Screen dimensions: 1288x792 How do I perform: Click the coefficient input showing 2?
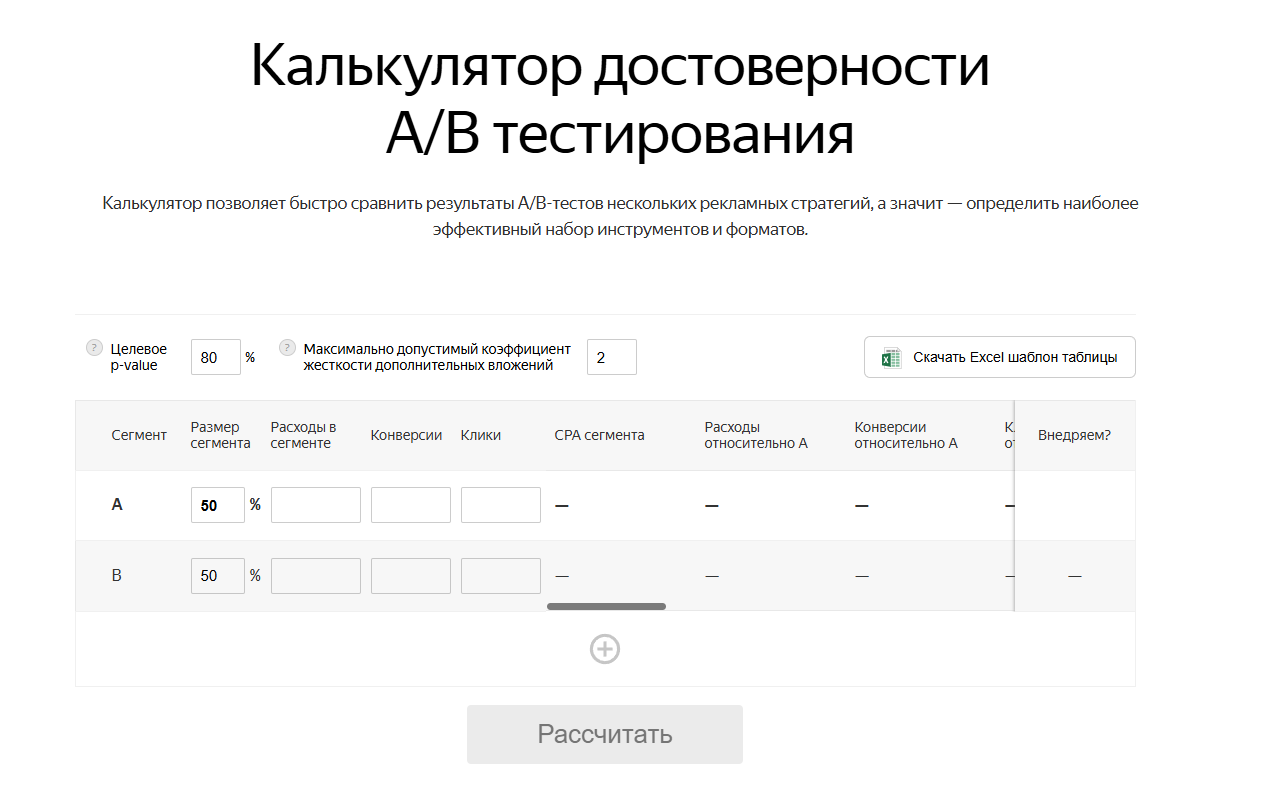click(x=611, y=356)
